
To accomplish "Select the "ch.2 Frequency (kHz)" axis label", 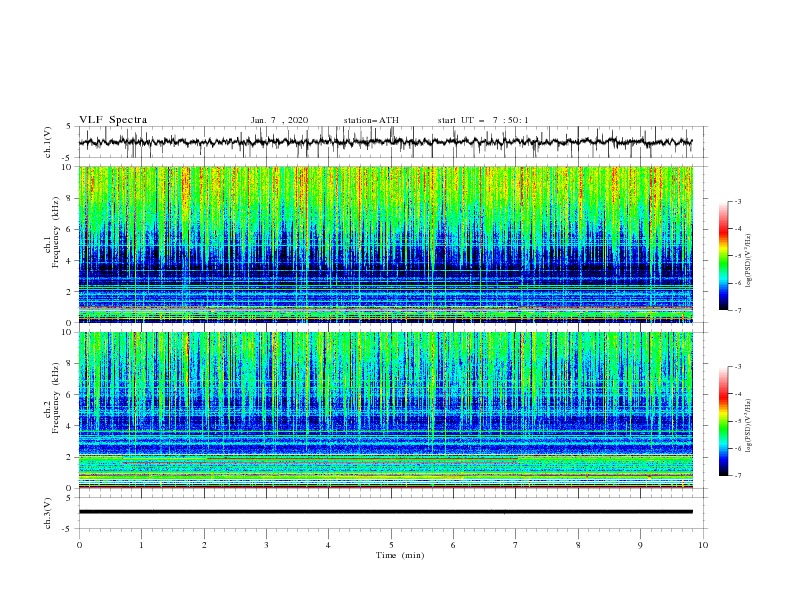I will pos(53,397).
